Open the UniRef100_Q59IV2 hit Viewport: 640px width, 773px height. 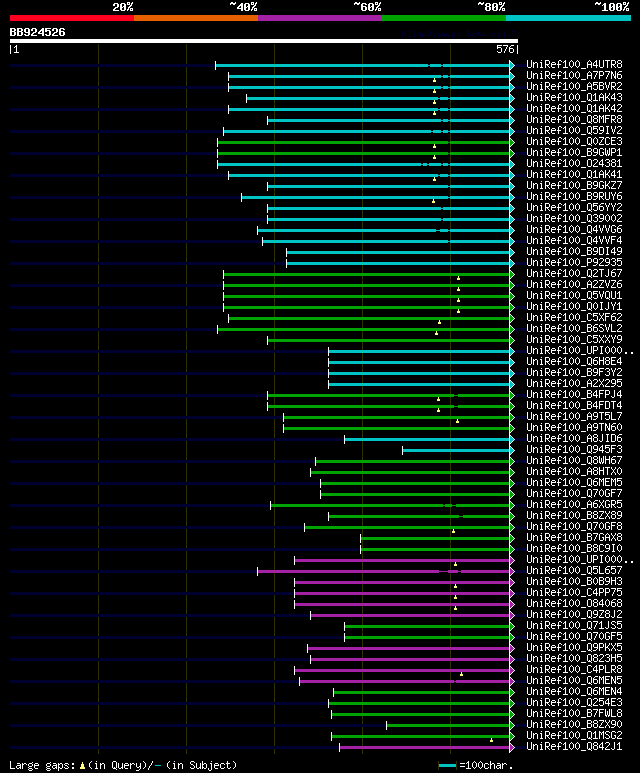click(574, 131)
